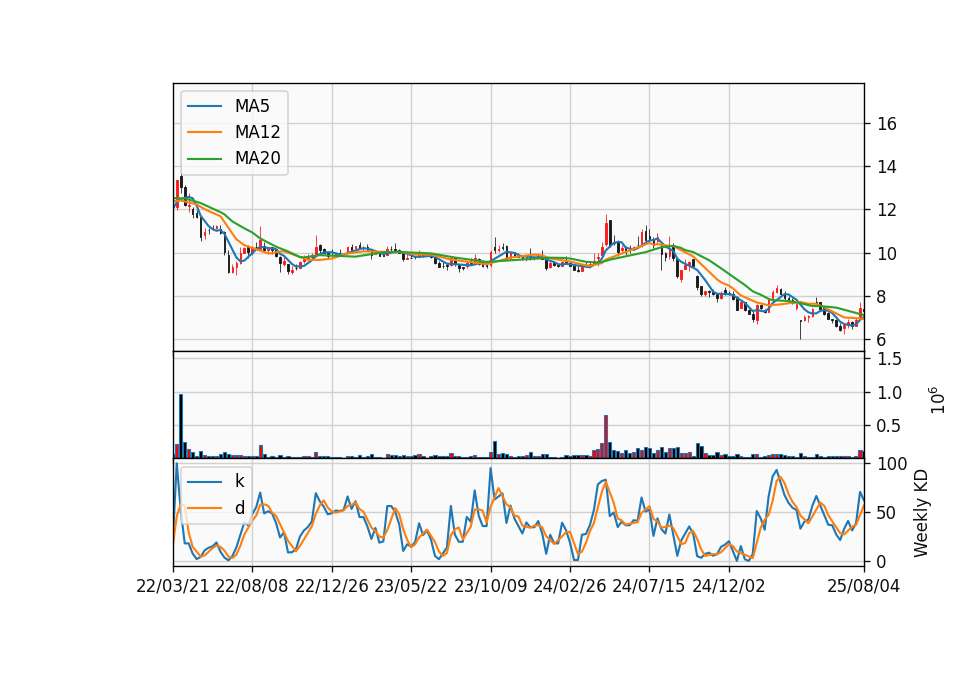Click the d legend label in KD panel
960x690 pixels.
click(239, 508)
